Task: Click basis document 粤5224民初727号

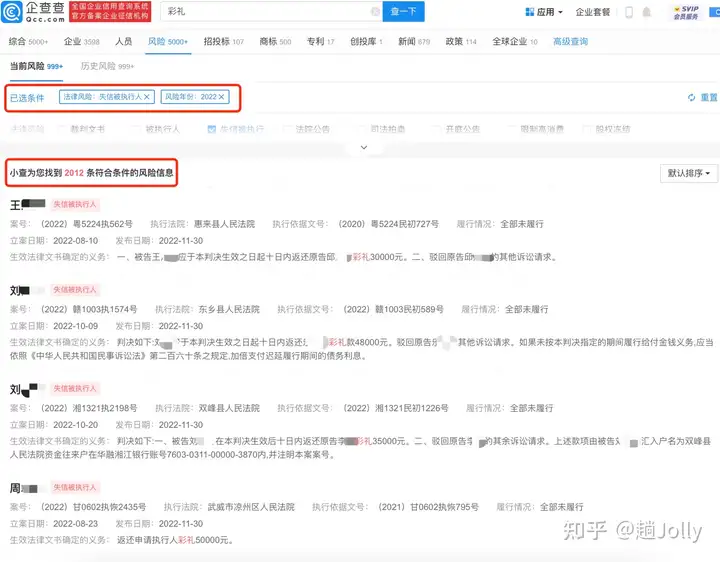Action: (388, 224)
